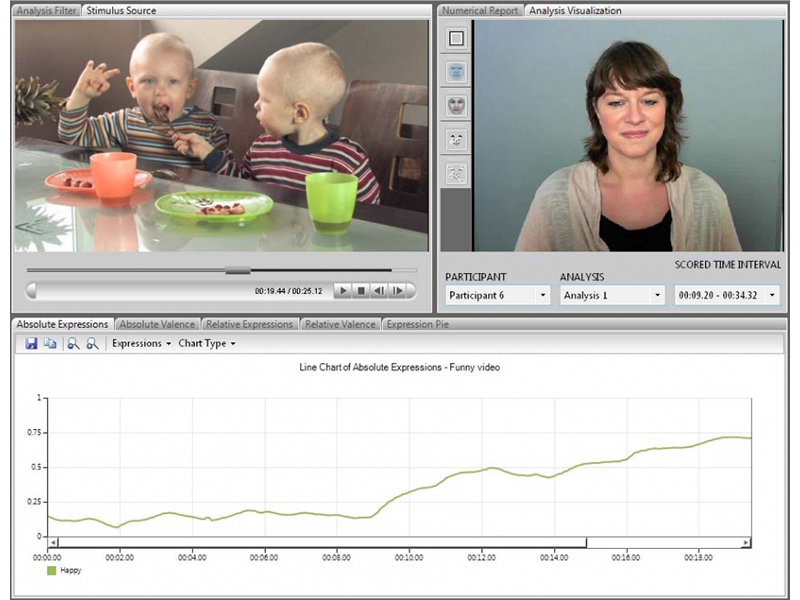The image size is (800, 600).
Task: Click the zoom in magnifier icon
Action: 73,343
